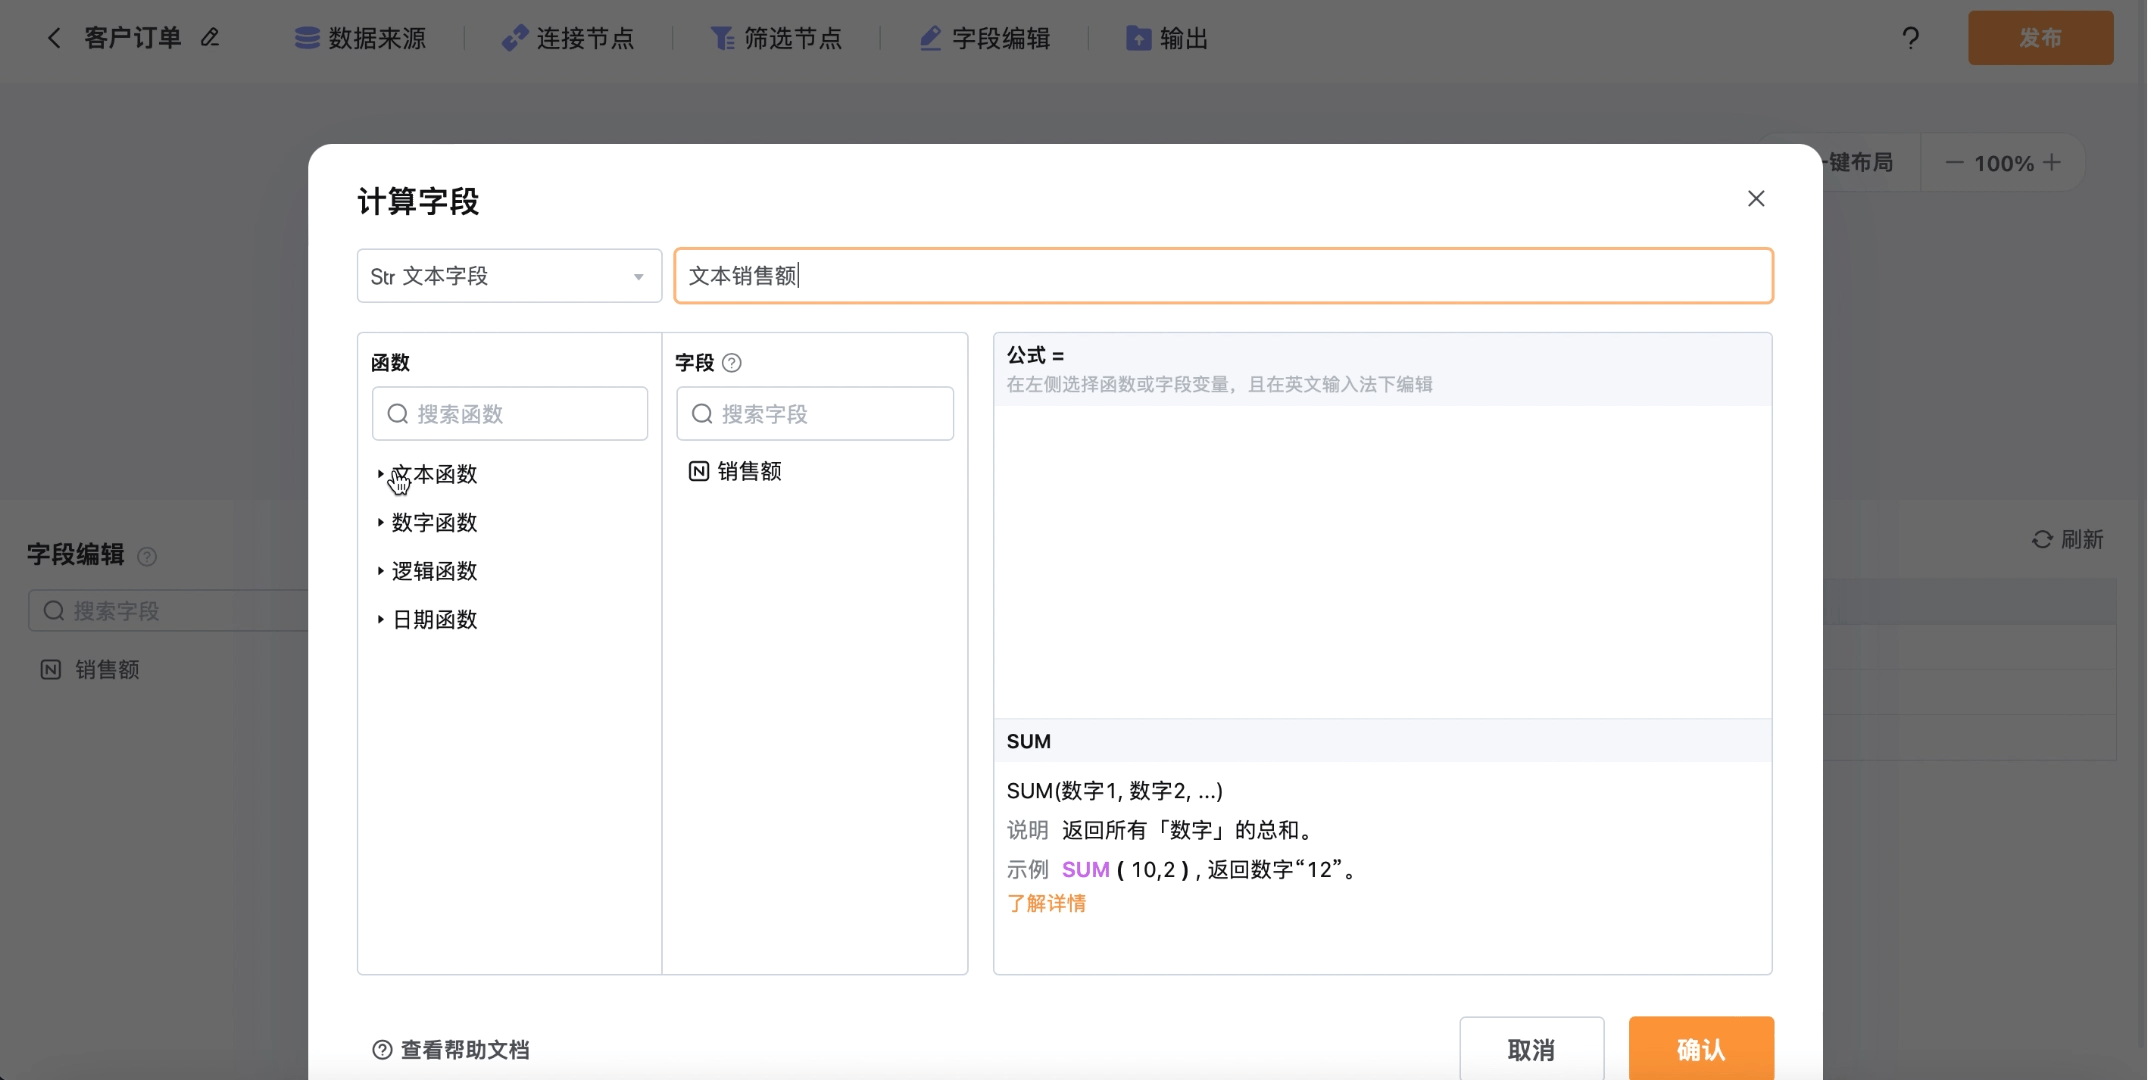Refresh data with the 刷新 button
2148x1080 pixels.
click(2068, 540)
